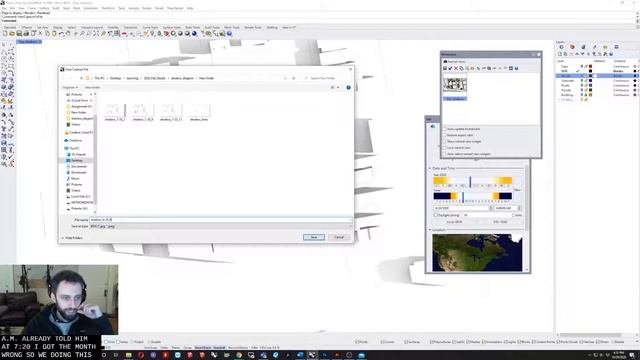Enable Auto-update thumbnails checkbox

click(445, 129)
